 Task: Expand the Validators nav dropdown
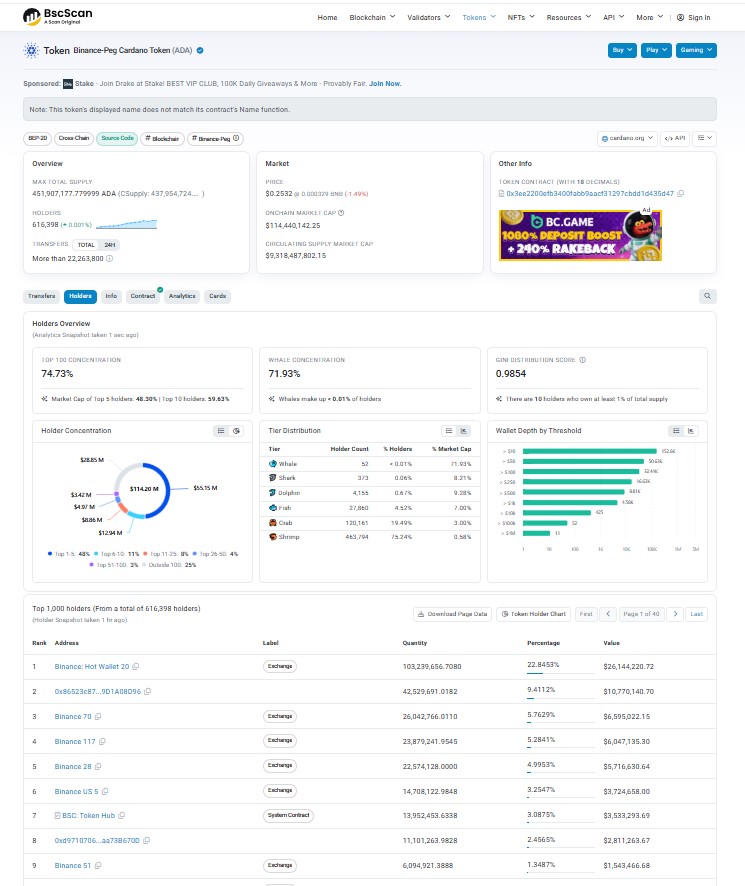[x=428, y=18]
